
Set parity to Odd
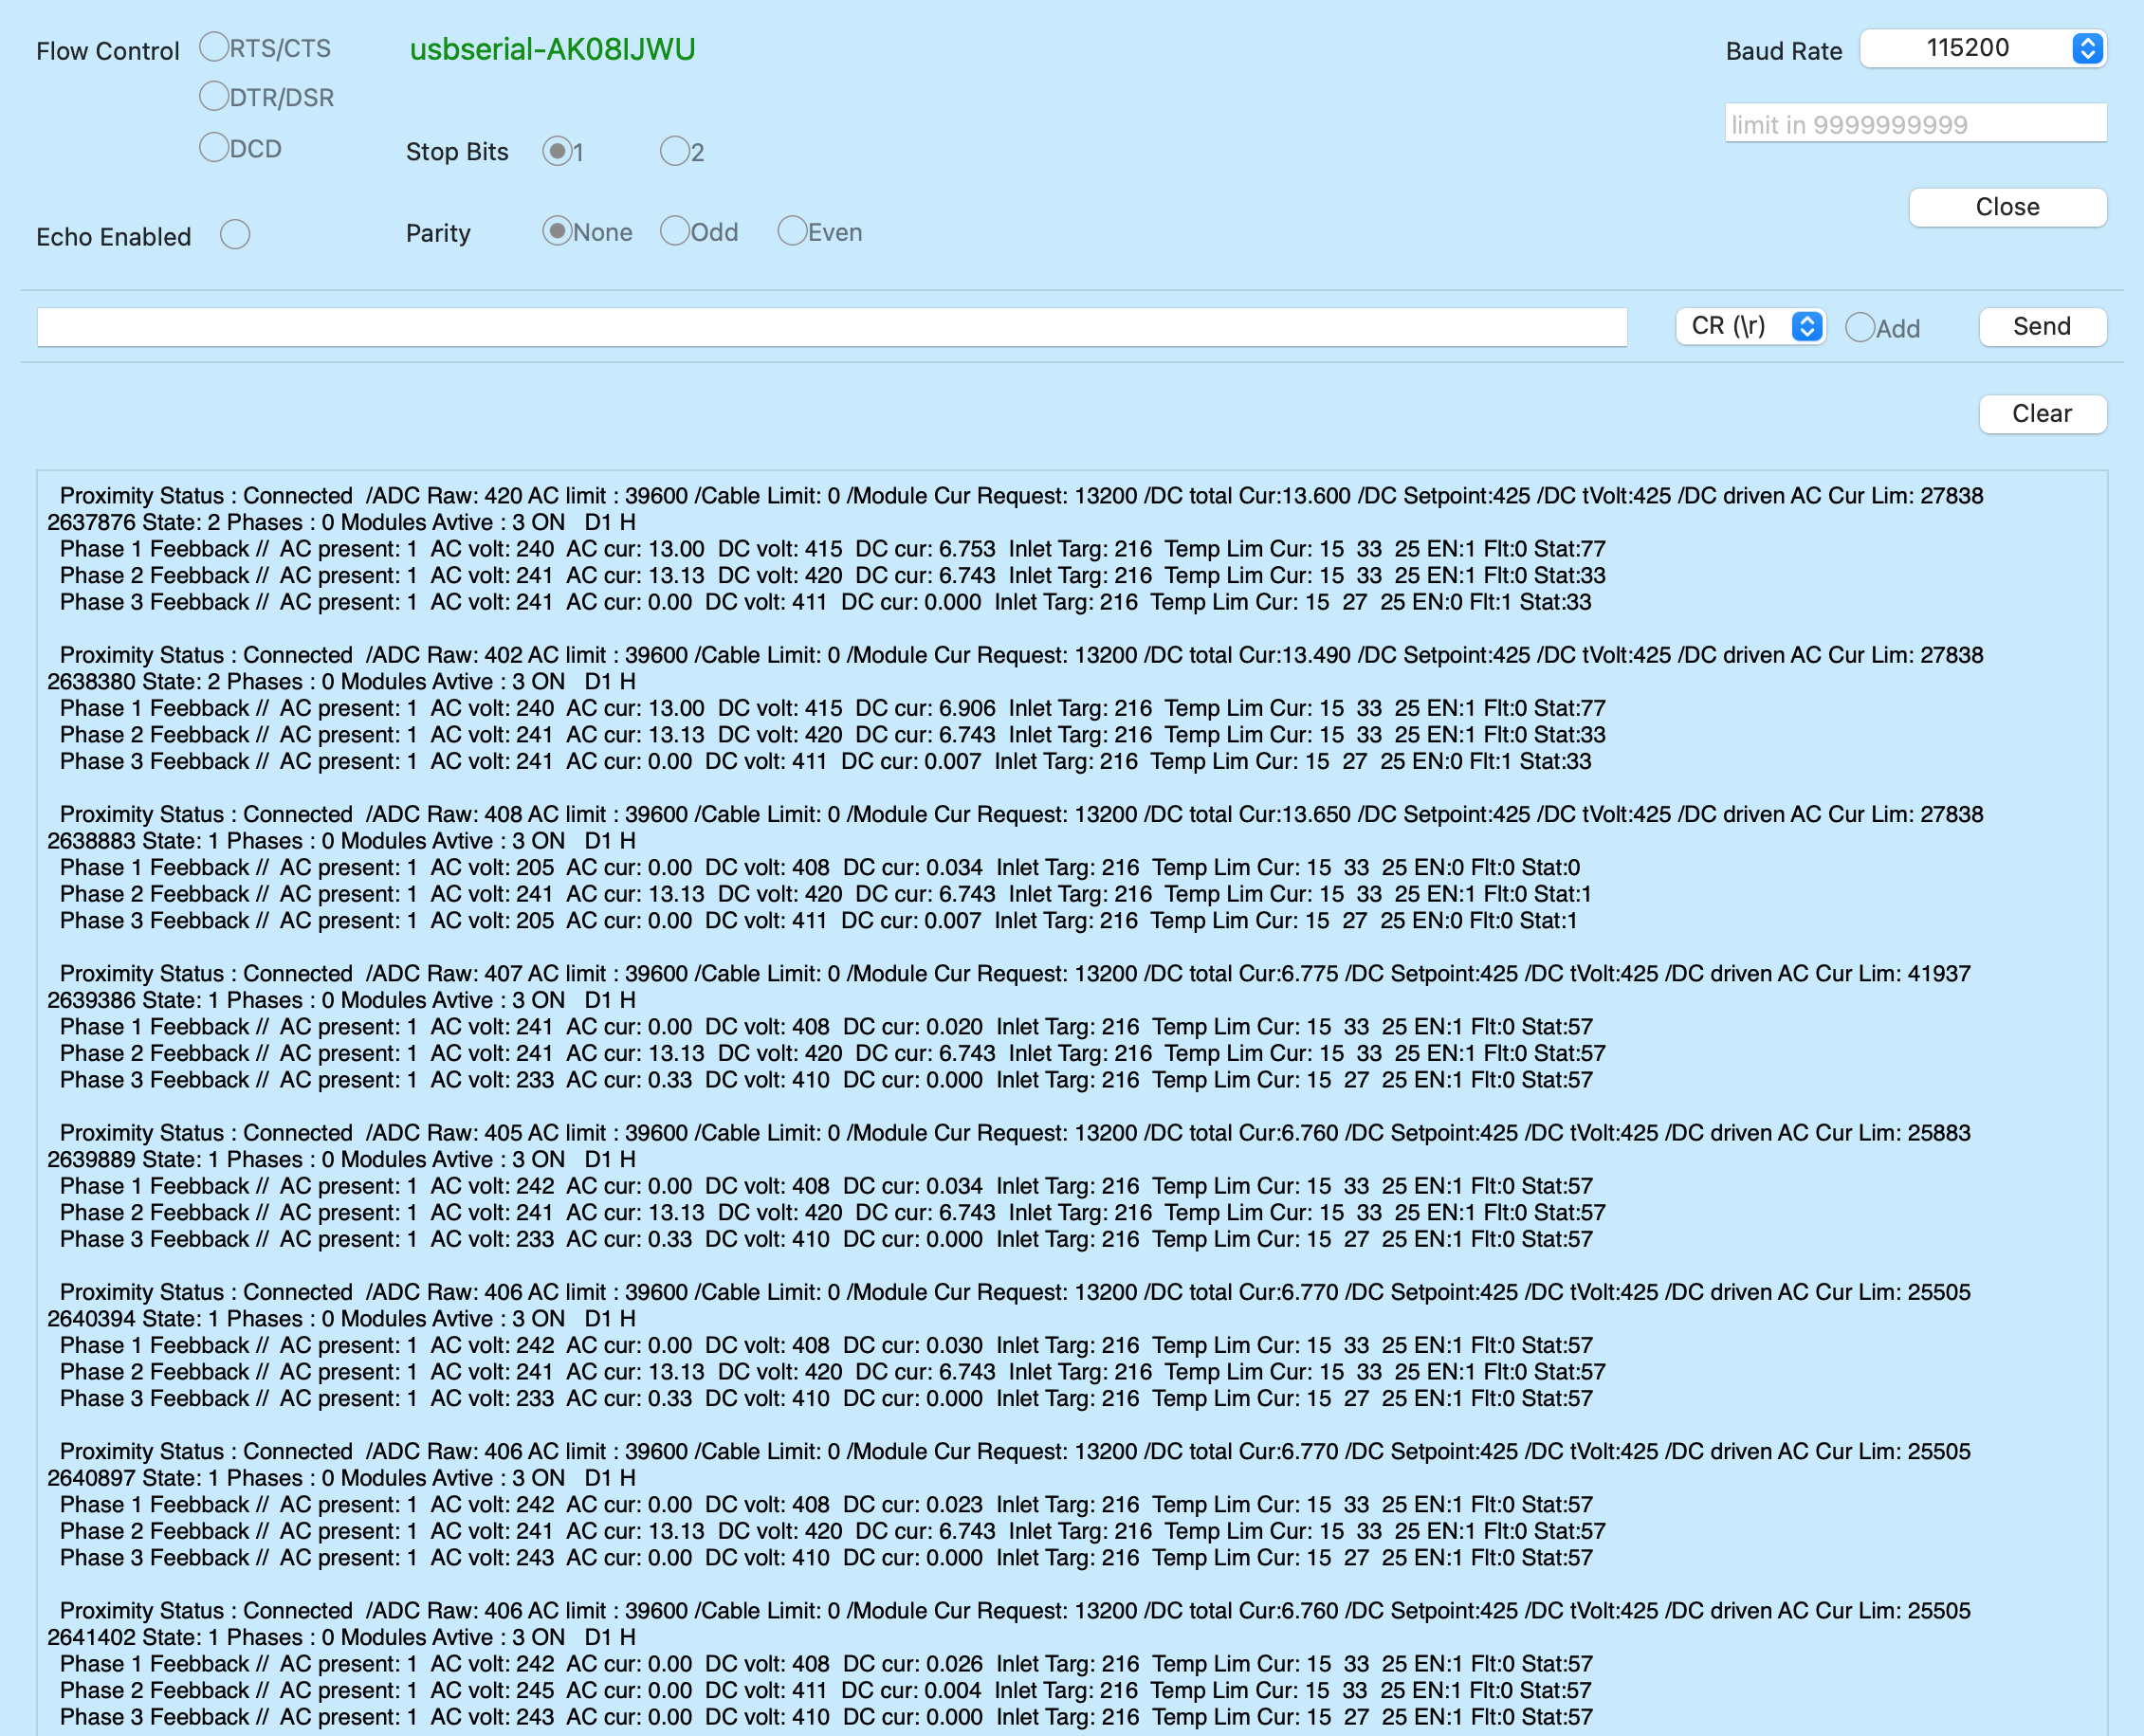[x=675, y=231]
